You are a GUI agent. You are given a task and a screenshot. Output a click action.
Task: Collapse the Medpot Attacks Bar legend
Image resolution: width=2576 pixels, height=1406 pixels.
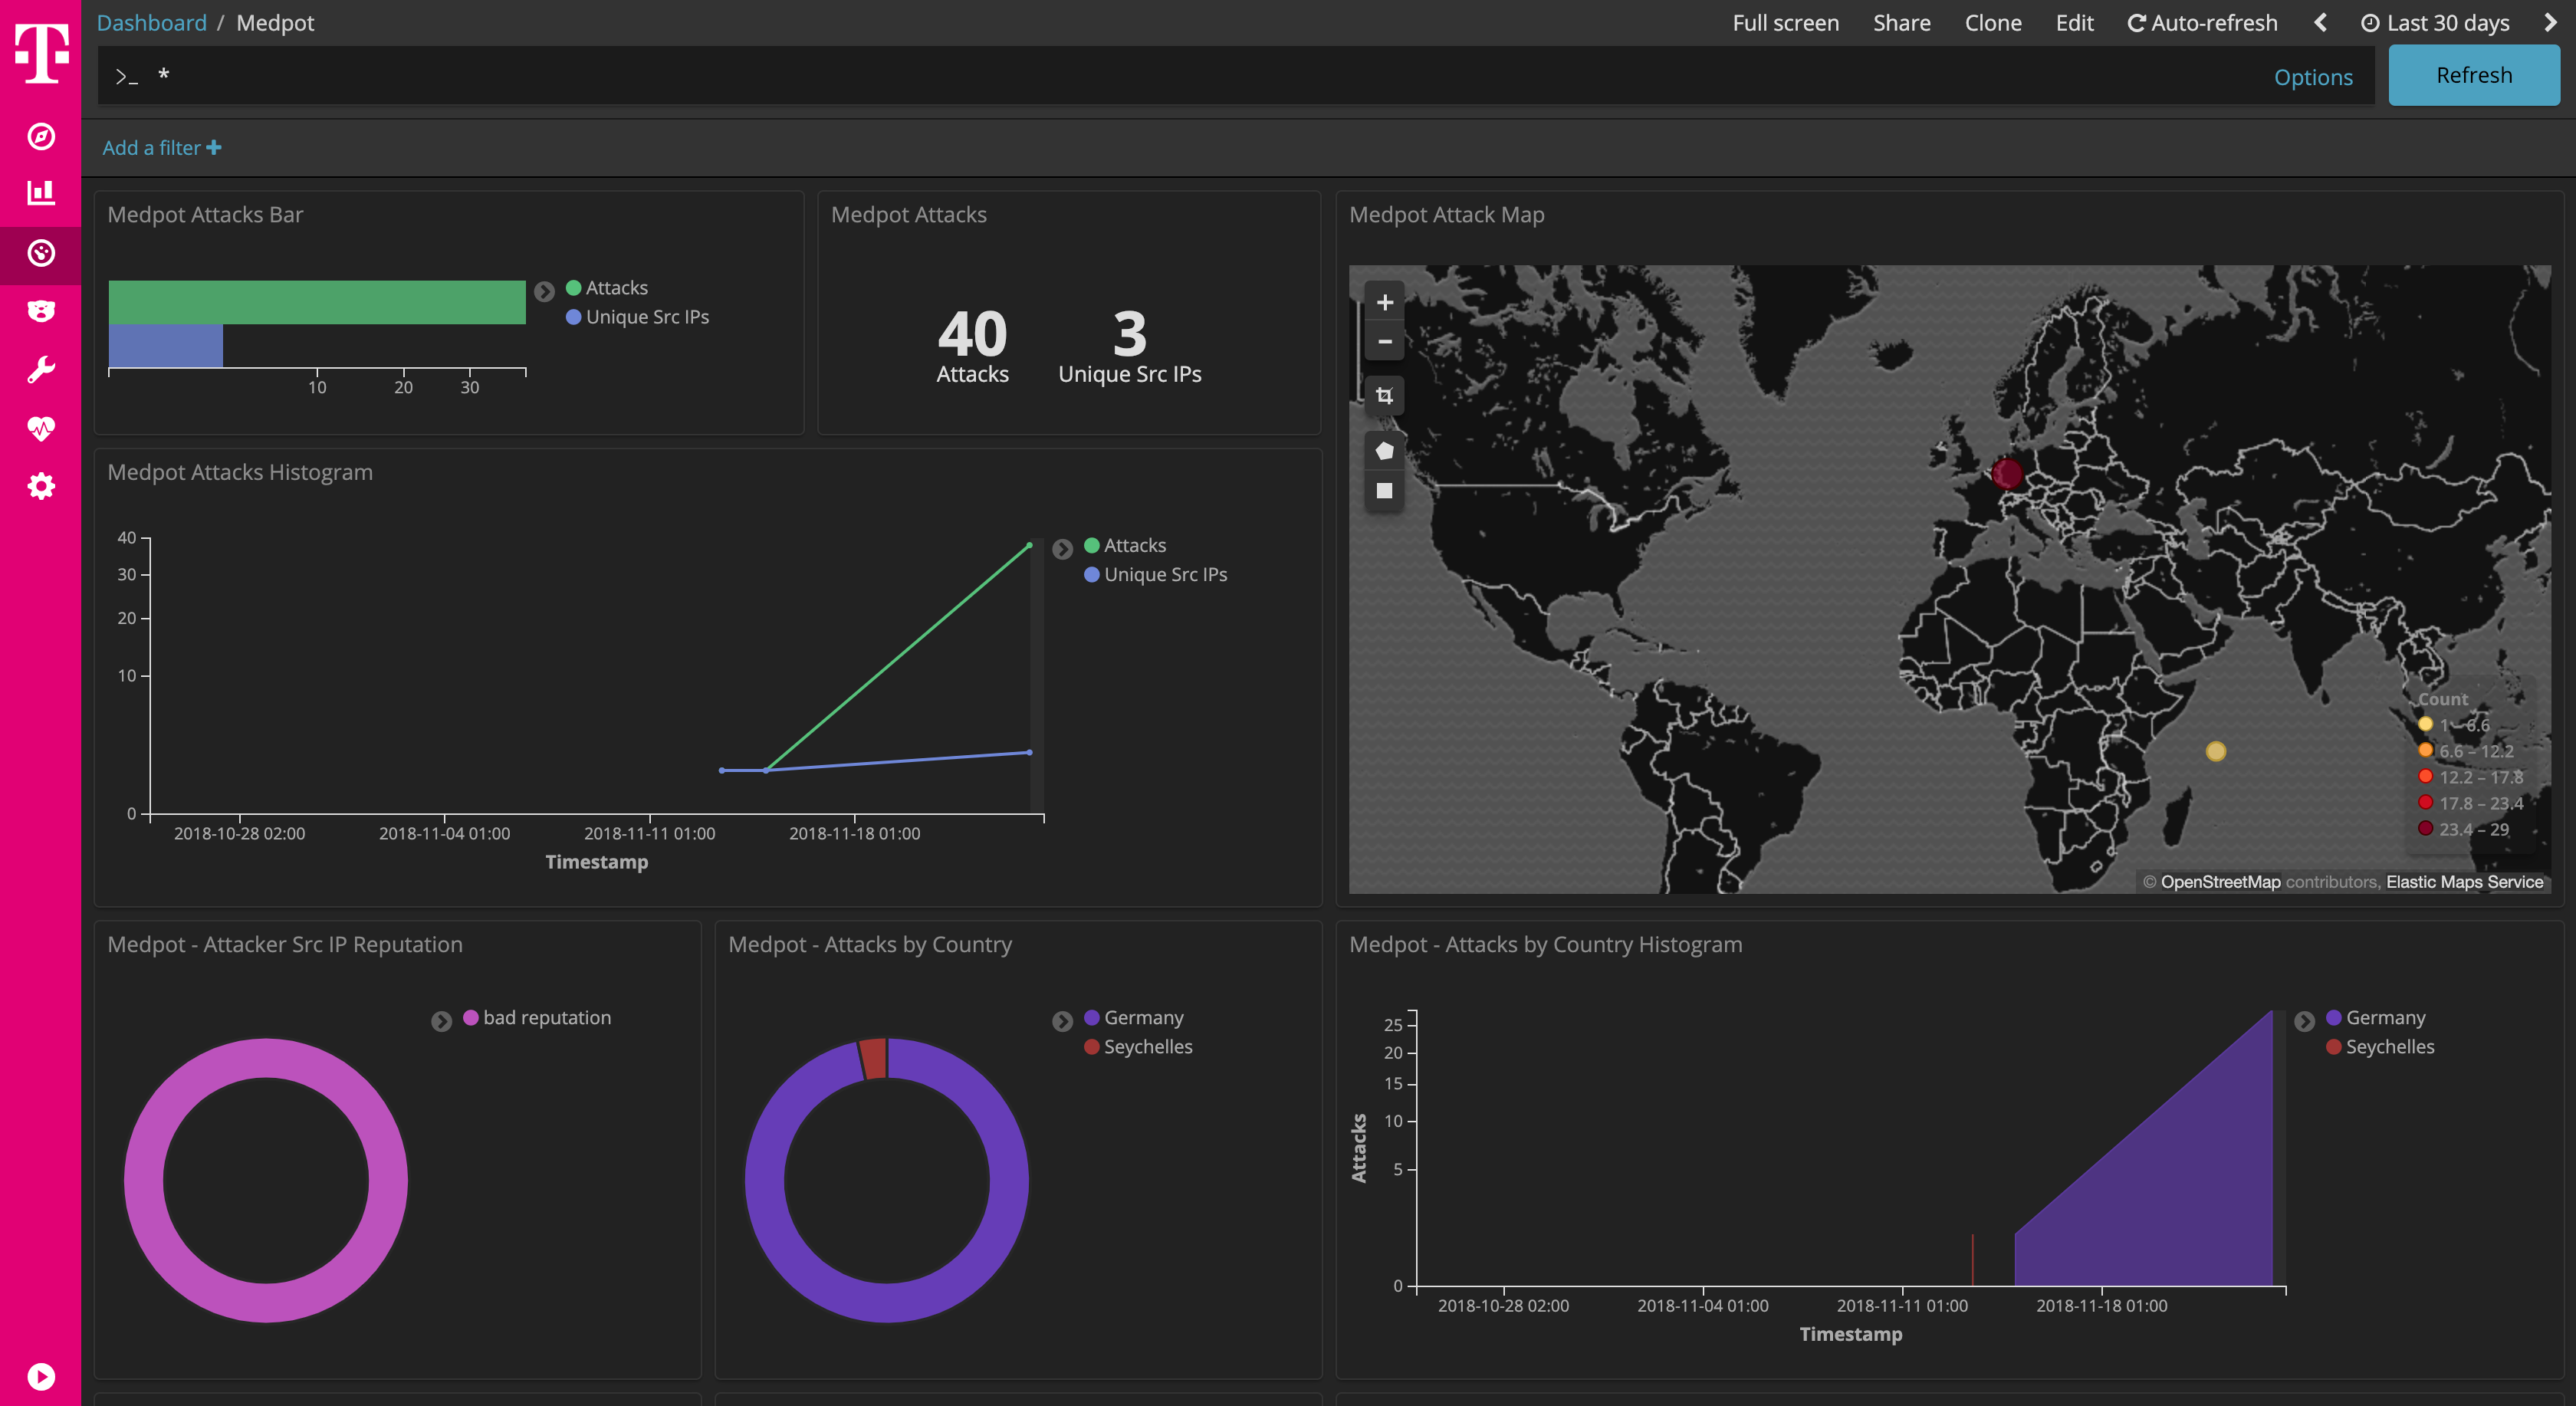(544, 291)
